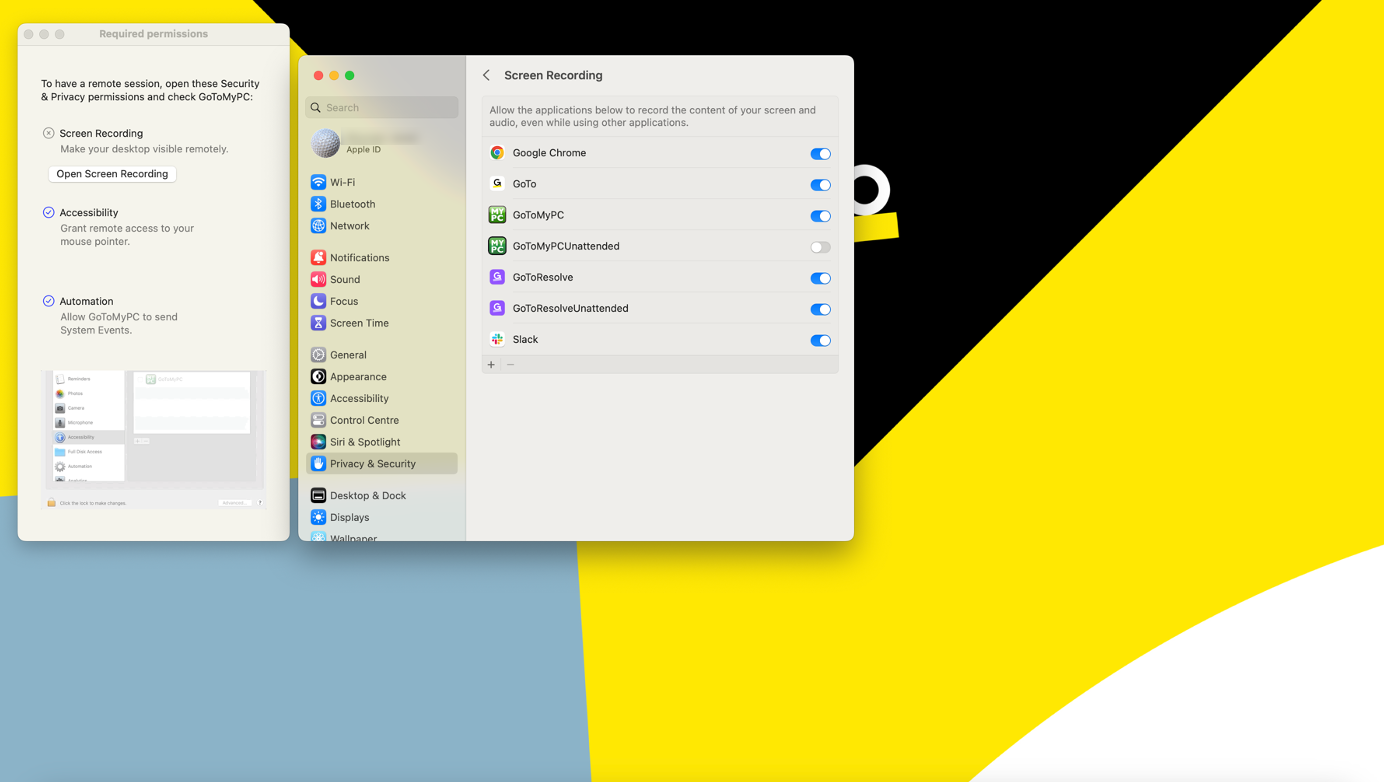Select the Focus icon
Viewport: 1384px width, 782px height.
pos(319,301)
